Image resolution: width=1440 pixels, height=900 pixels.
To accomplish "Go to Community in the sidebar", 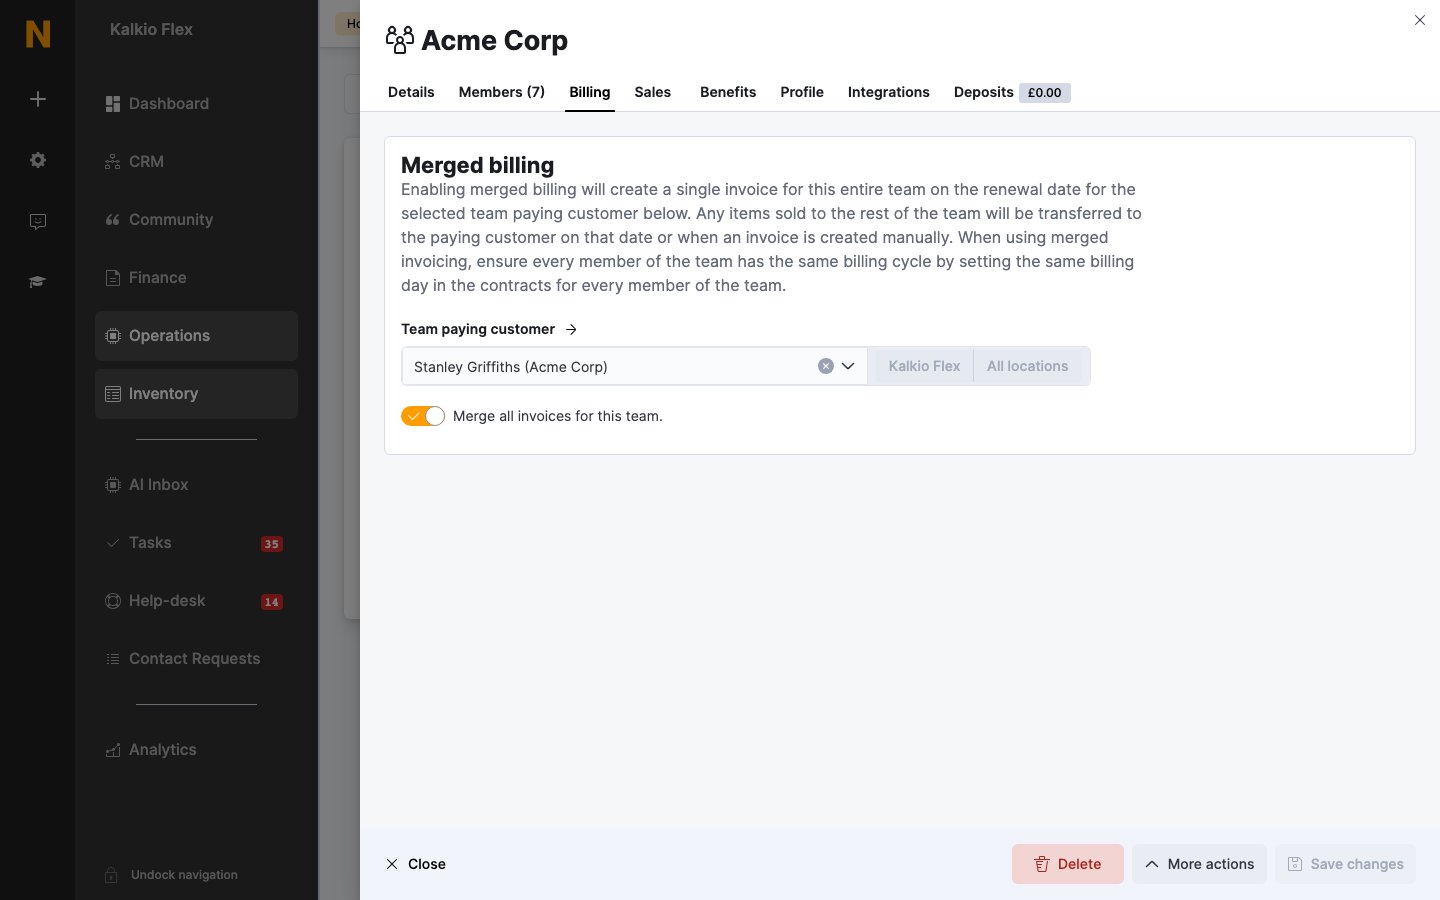I will point(196,220).
